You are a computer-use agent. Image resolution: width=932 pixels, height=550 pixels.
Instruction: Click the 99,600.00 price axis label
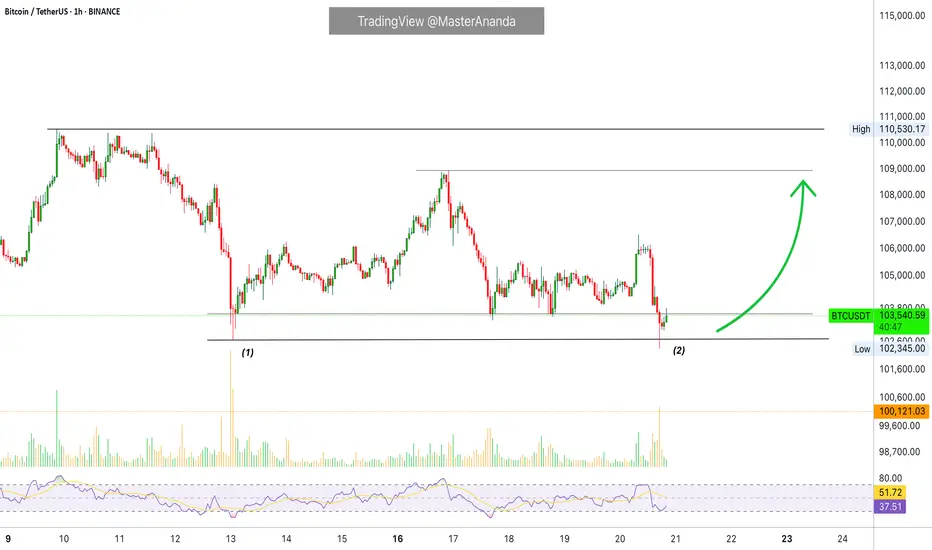pos(902,426)
